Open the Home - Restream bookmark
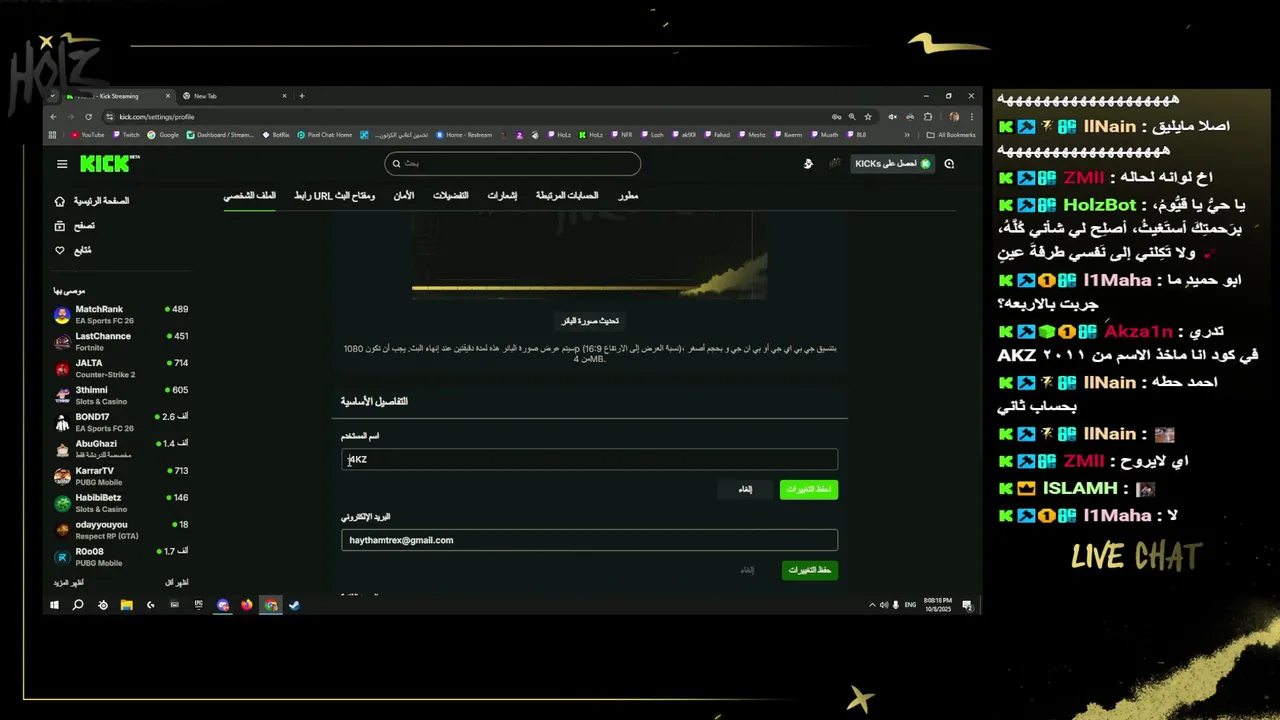 [x=463, y=135]
